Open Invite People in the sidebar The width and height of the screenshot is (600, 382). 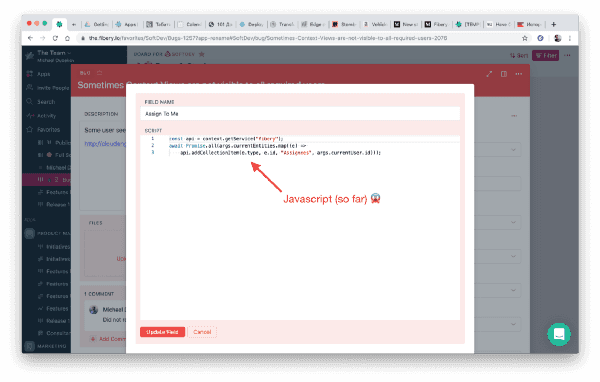(48, 88)
